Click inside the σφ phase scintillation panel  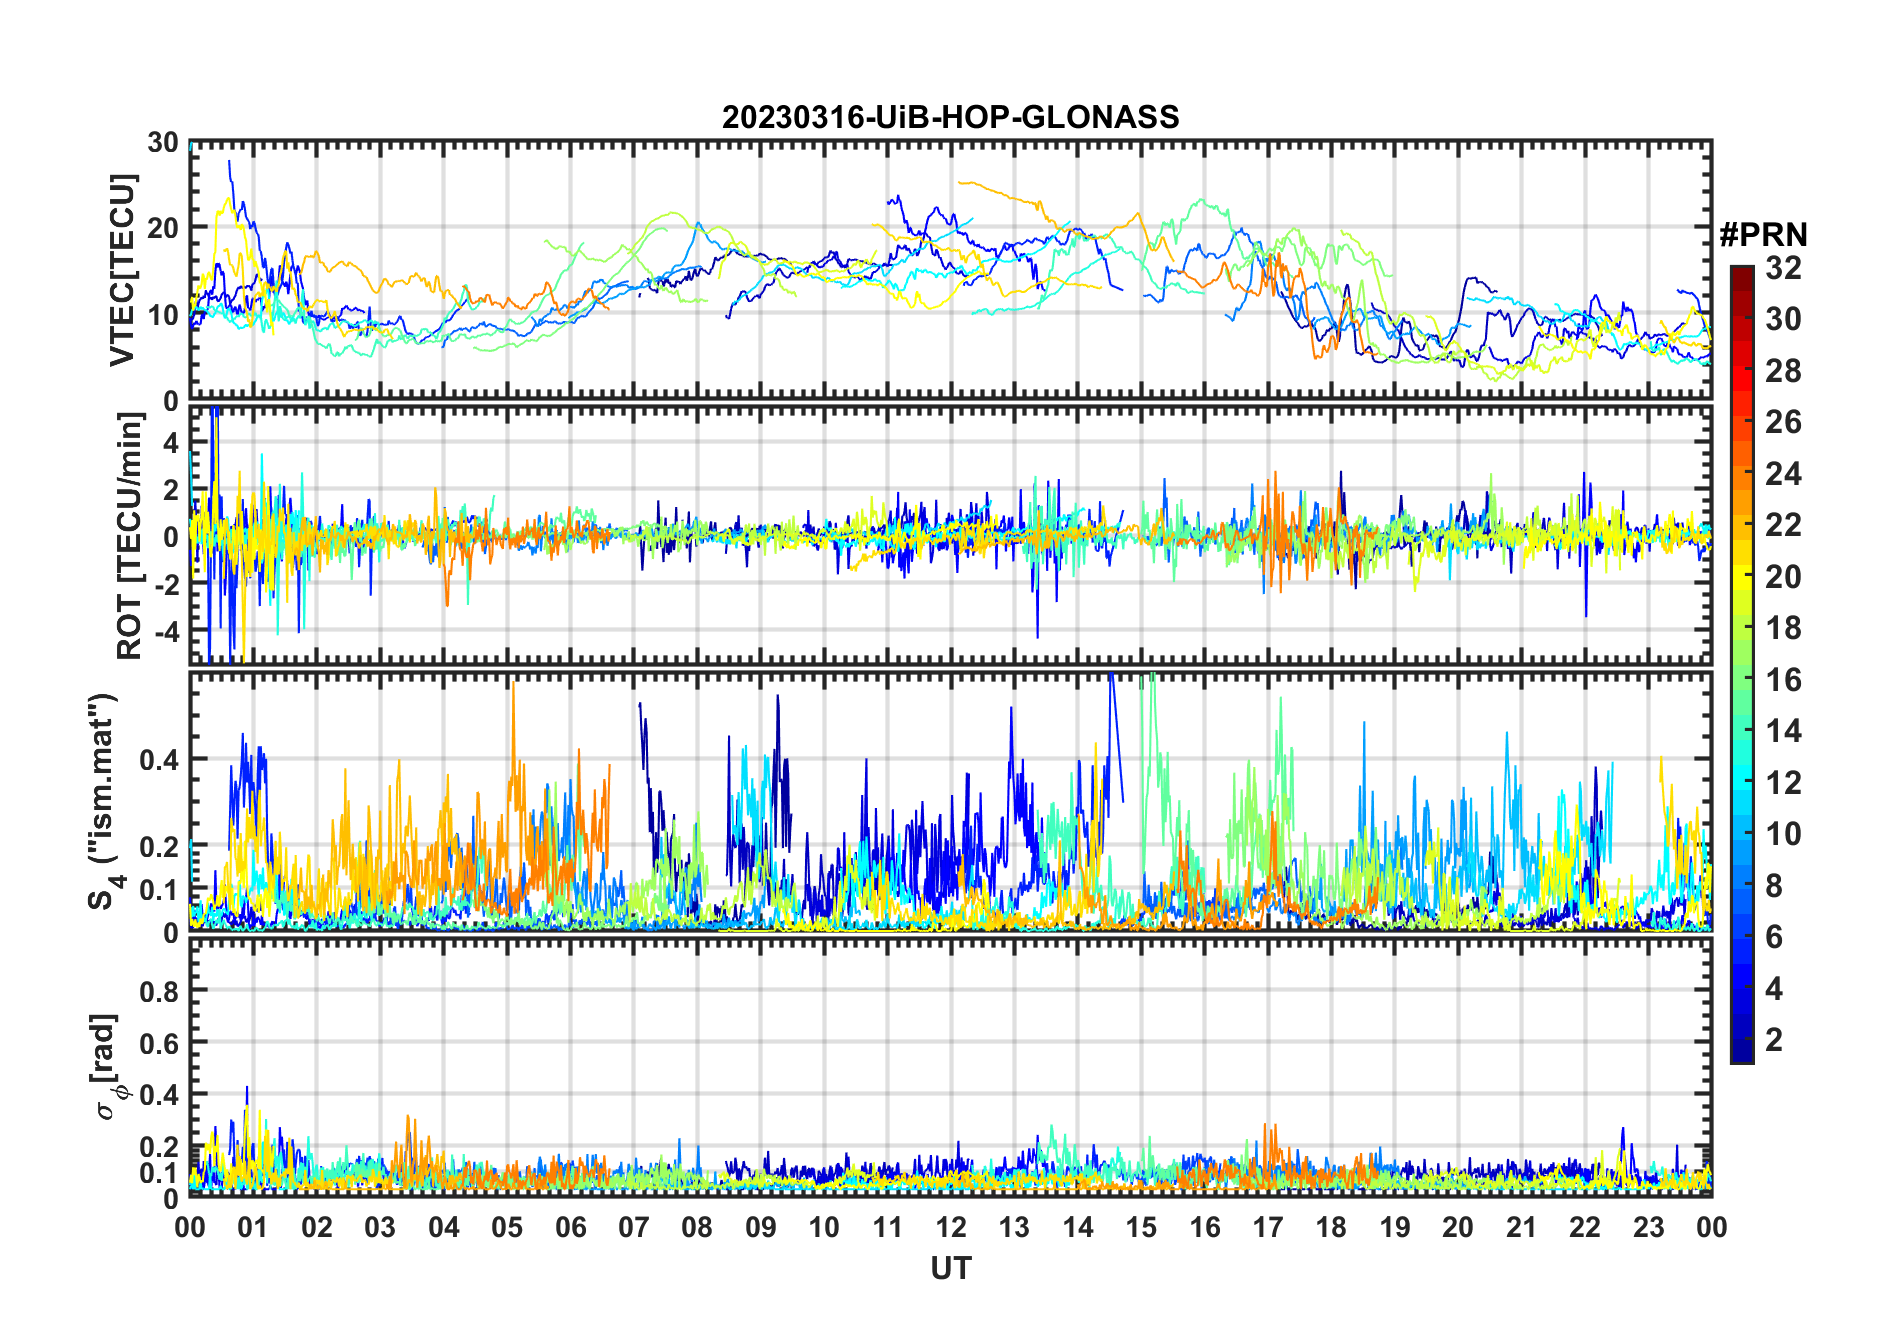click(950, 1067)
